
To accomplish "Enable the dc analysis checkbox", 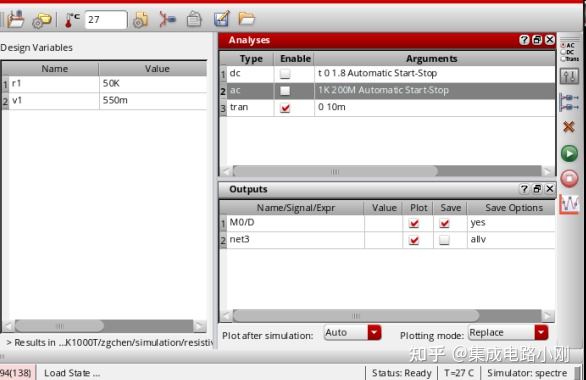I will coord(285,74).
